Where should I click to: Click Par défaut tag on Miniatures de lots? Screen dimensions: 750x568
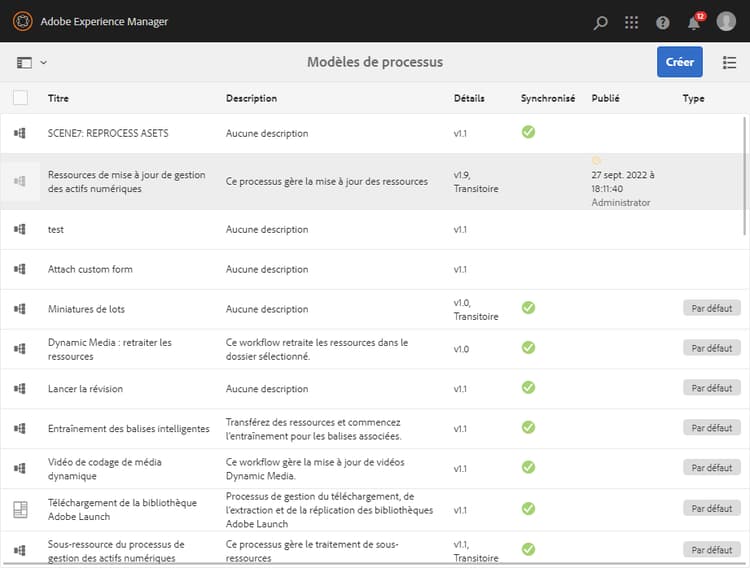[x=712, y=308]
